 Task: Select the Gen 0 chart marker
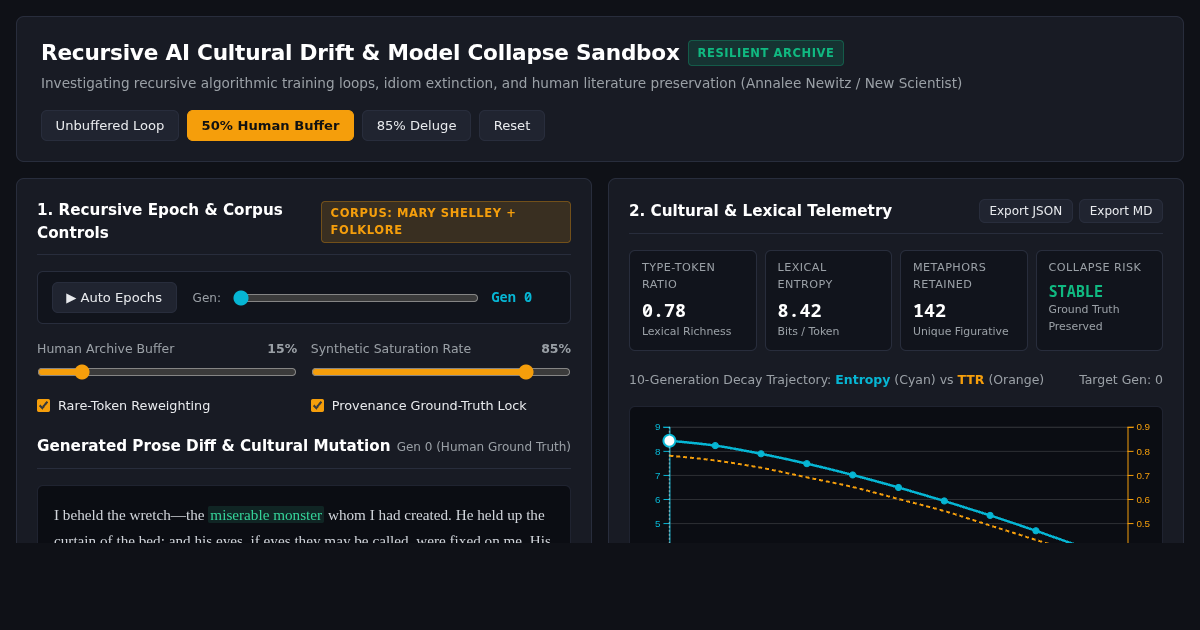click(669, 441)
